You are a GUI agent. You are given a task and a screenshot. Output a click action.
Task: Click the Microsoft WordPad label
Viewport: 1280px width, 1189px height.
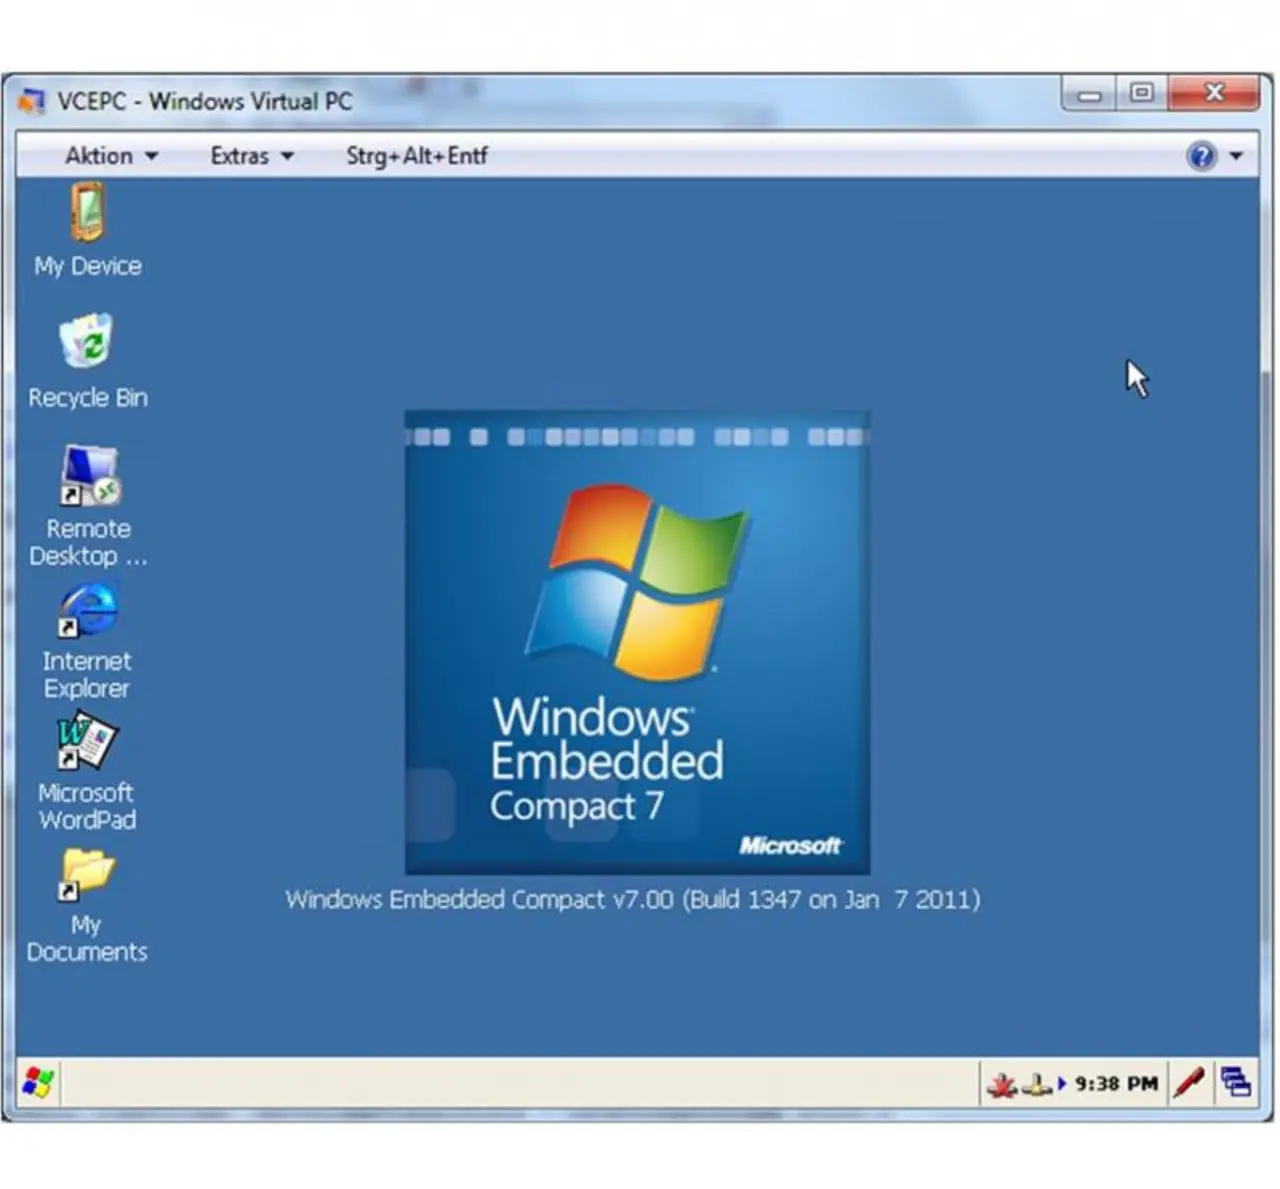point(87,806)
